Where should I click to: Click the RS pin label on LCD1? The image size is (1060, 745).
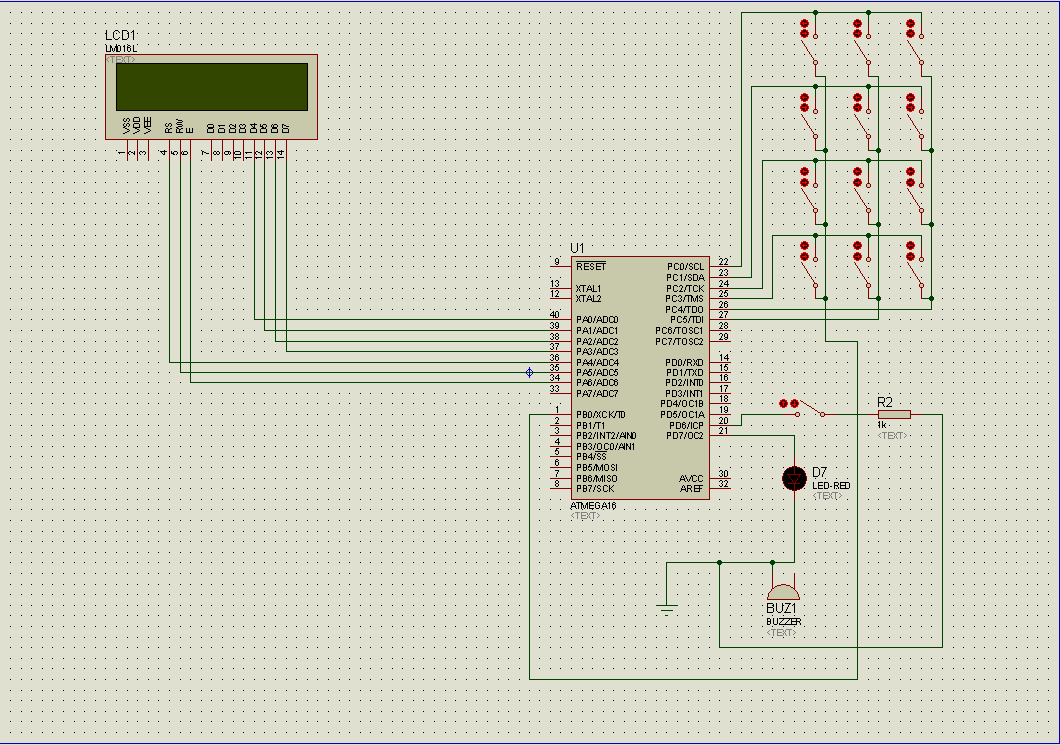point(168,127)
